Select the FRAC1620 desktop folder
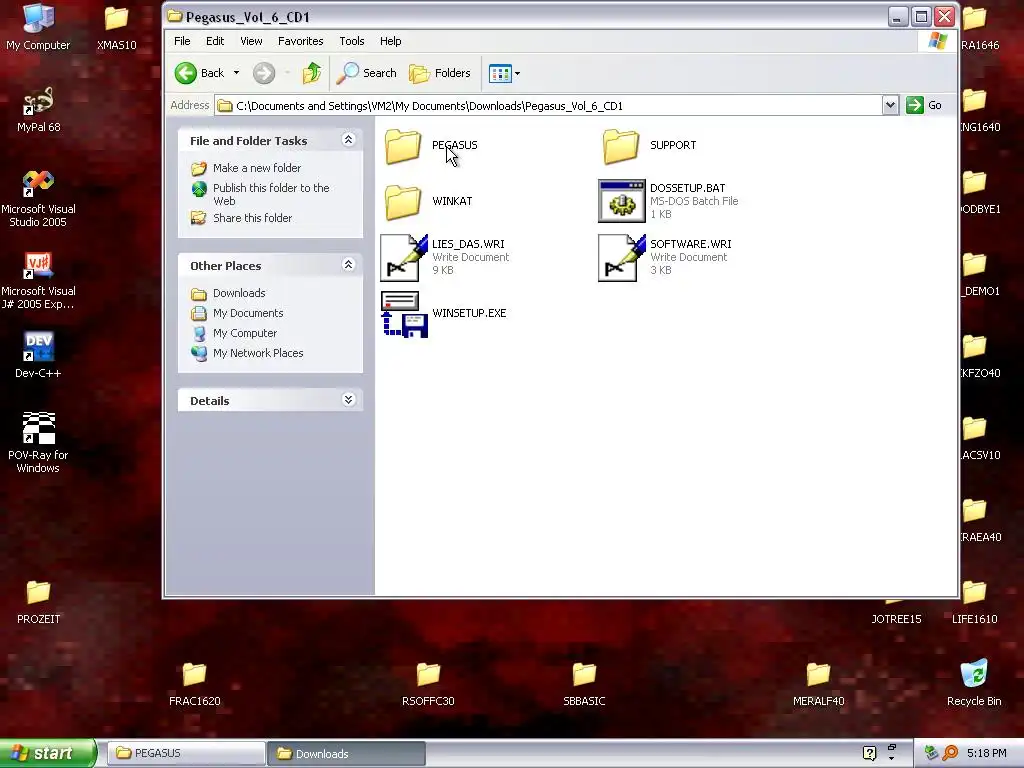The image size is (1024, 768). coord(195,684)
